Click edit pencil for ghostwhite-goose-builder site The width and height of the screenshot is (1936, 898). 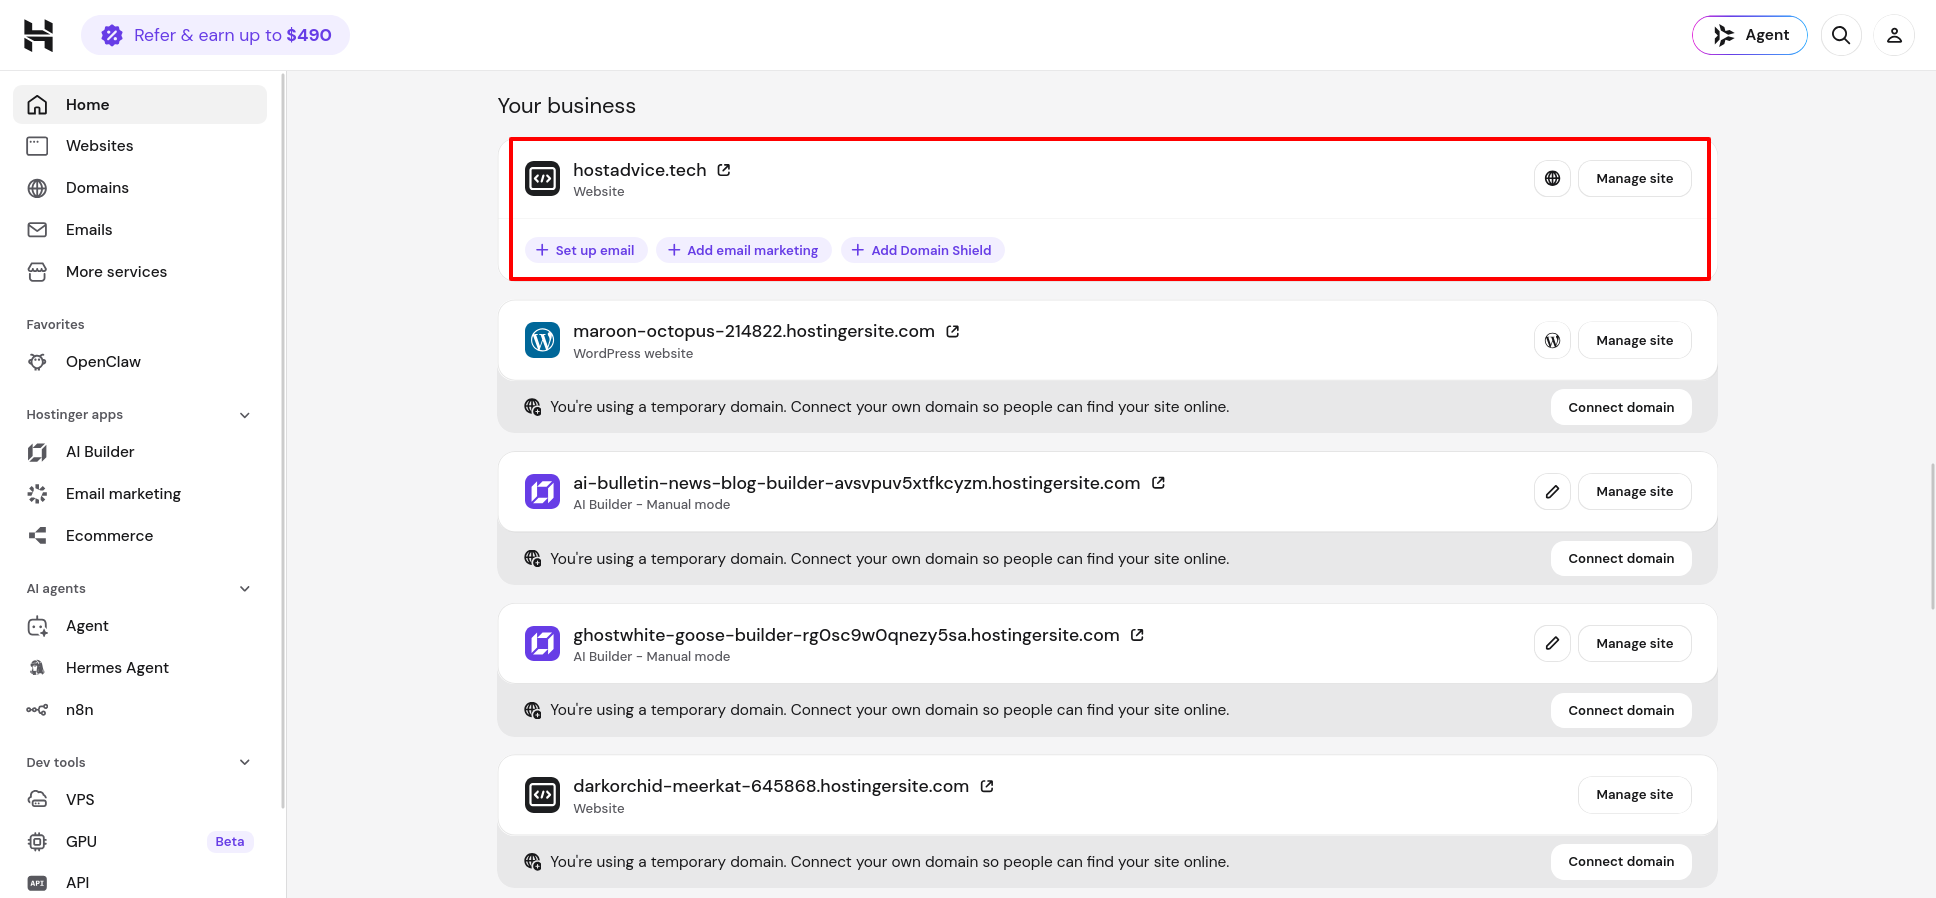(1552, 644)
